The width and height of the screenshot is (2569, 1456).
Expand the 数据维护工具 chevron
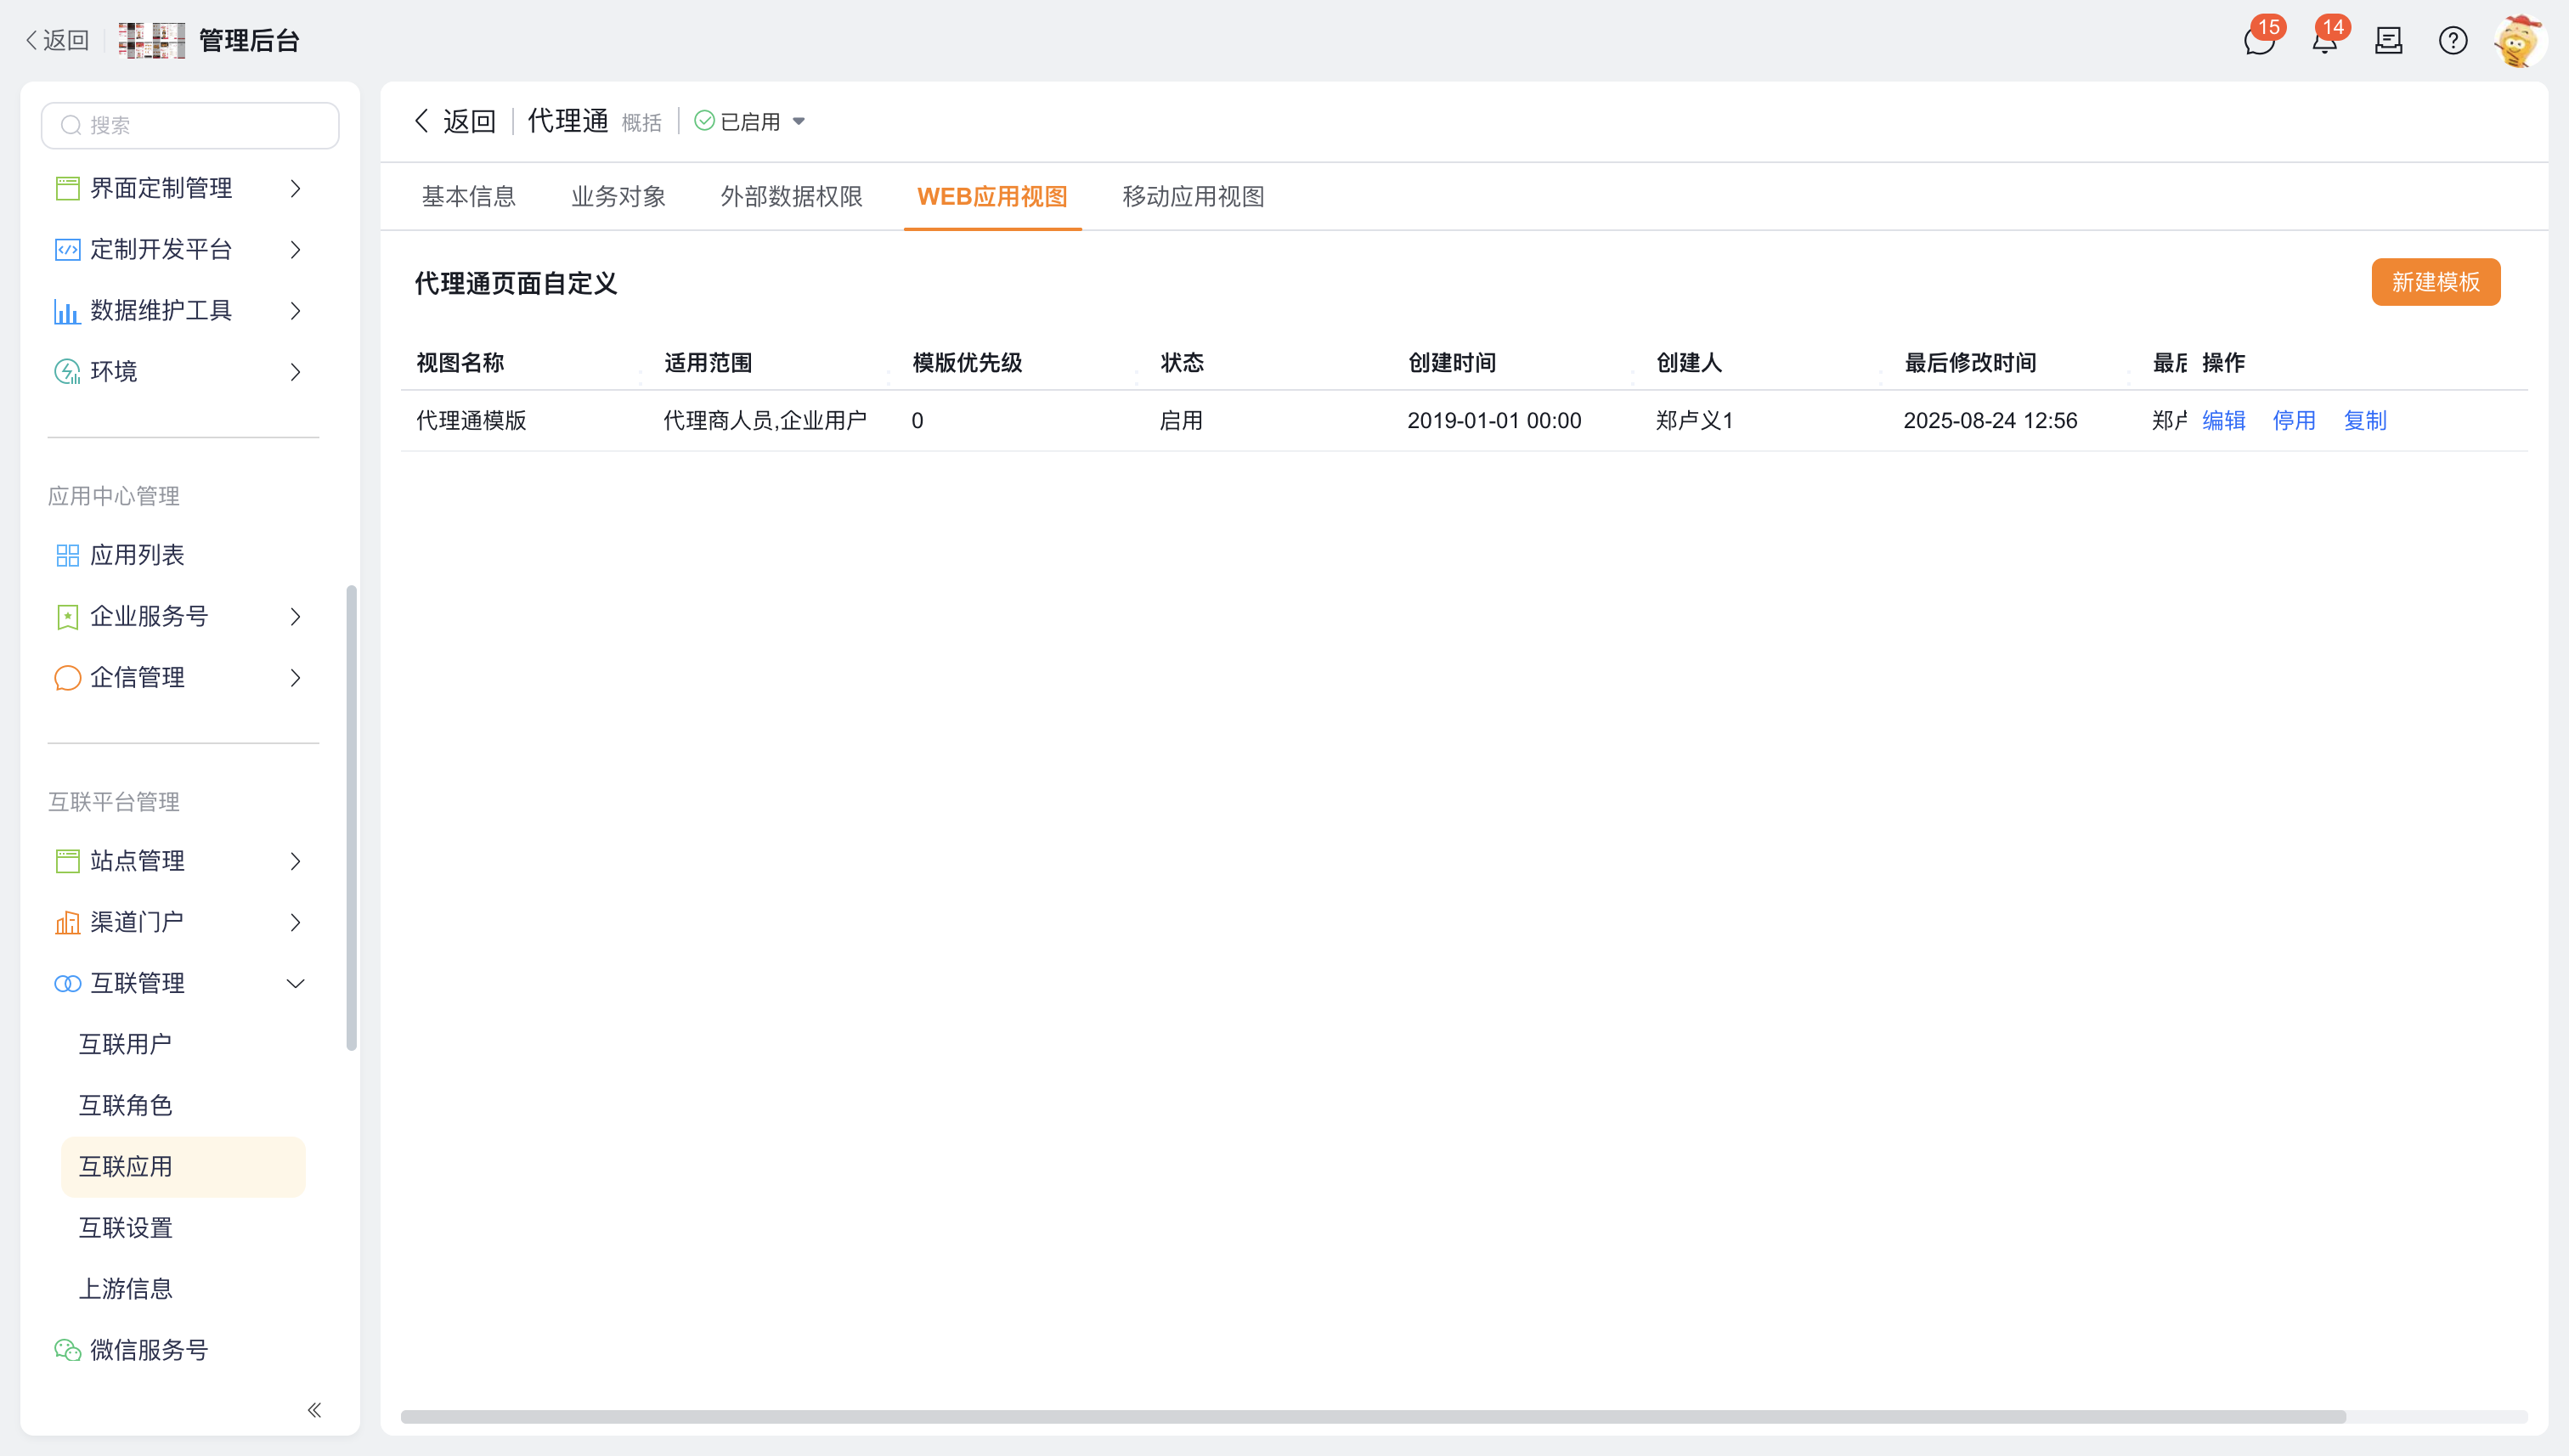(x=295, y=311)
